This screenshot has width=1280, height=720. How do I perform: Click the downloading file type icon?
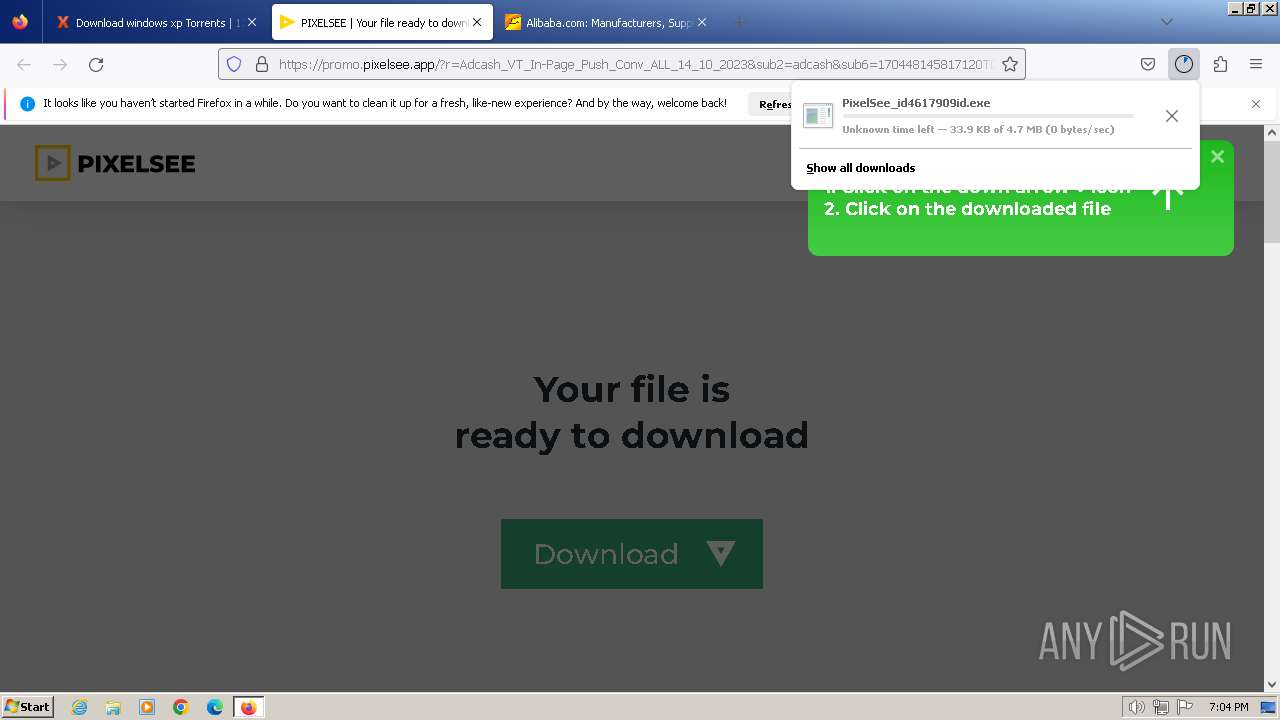click(818, 116)
